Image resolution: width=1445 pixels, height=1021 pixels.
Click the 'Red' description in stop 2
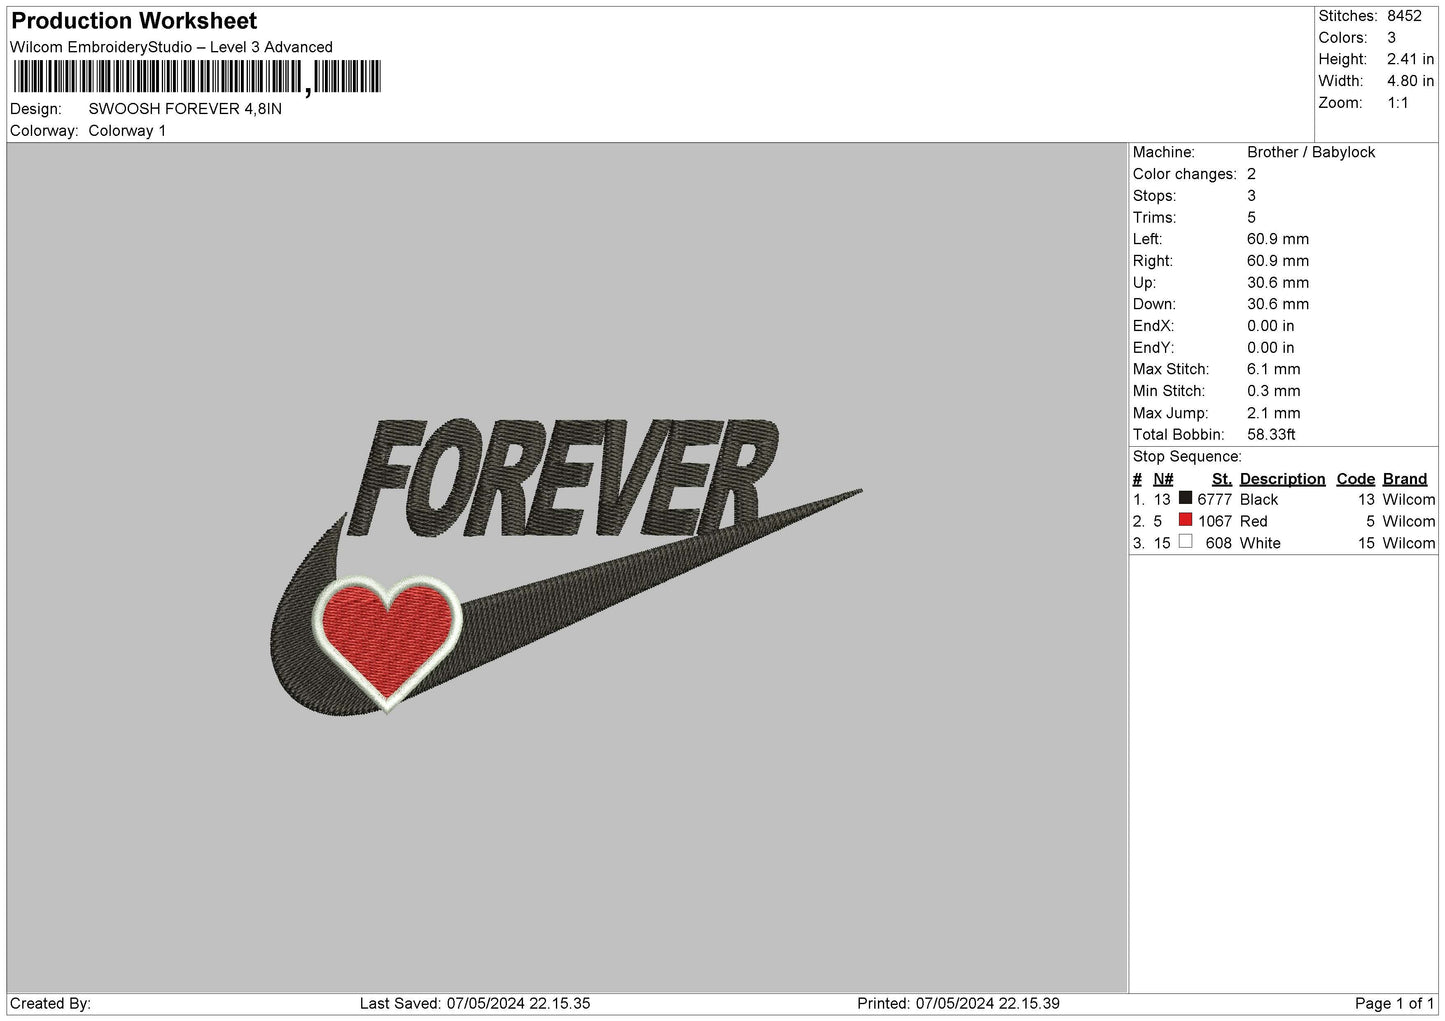(x=1254, y=522)
